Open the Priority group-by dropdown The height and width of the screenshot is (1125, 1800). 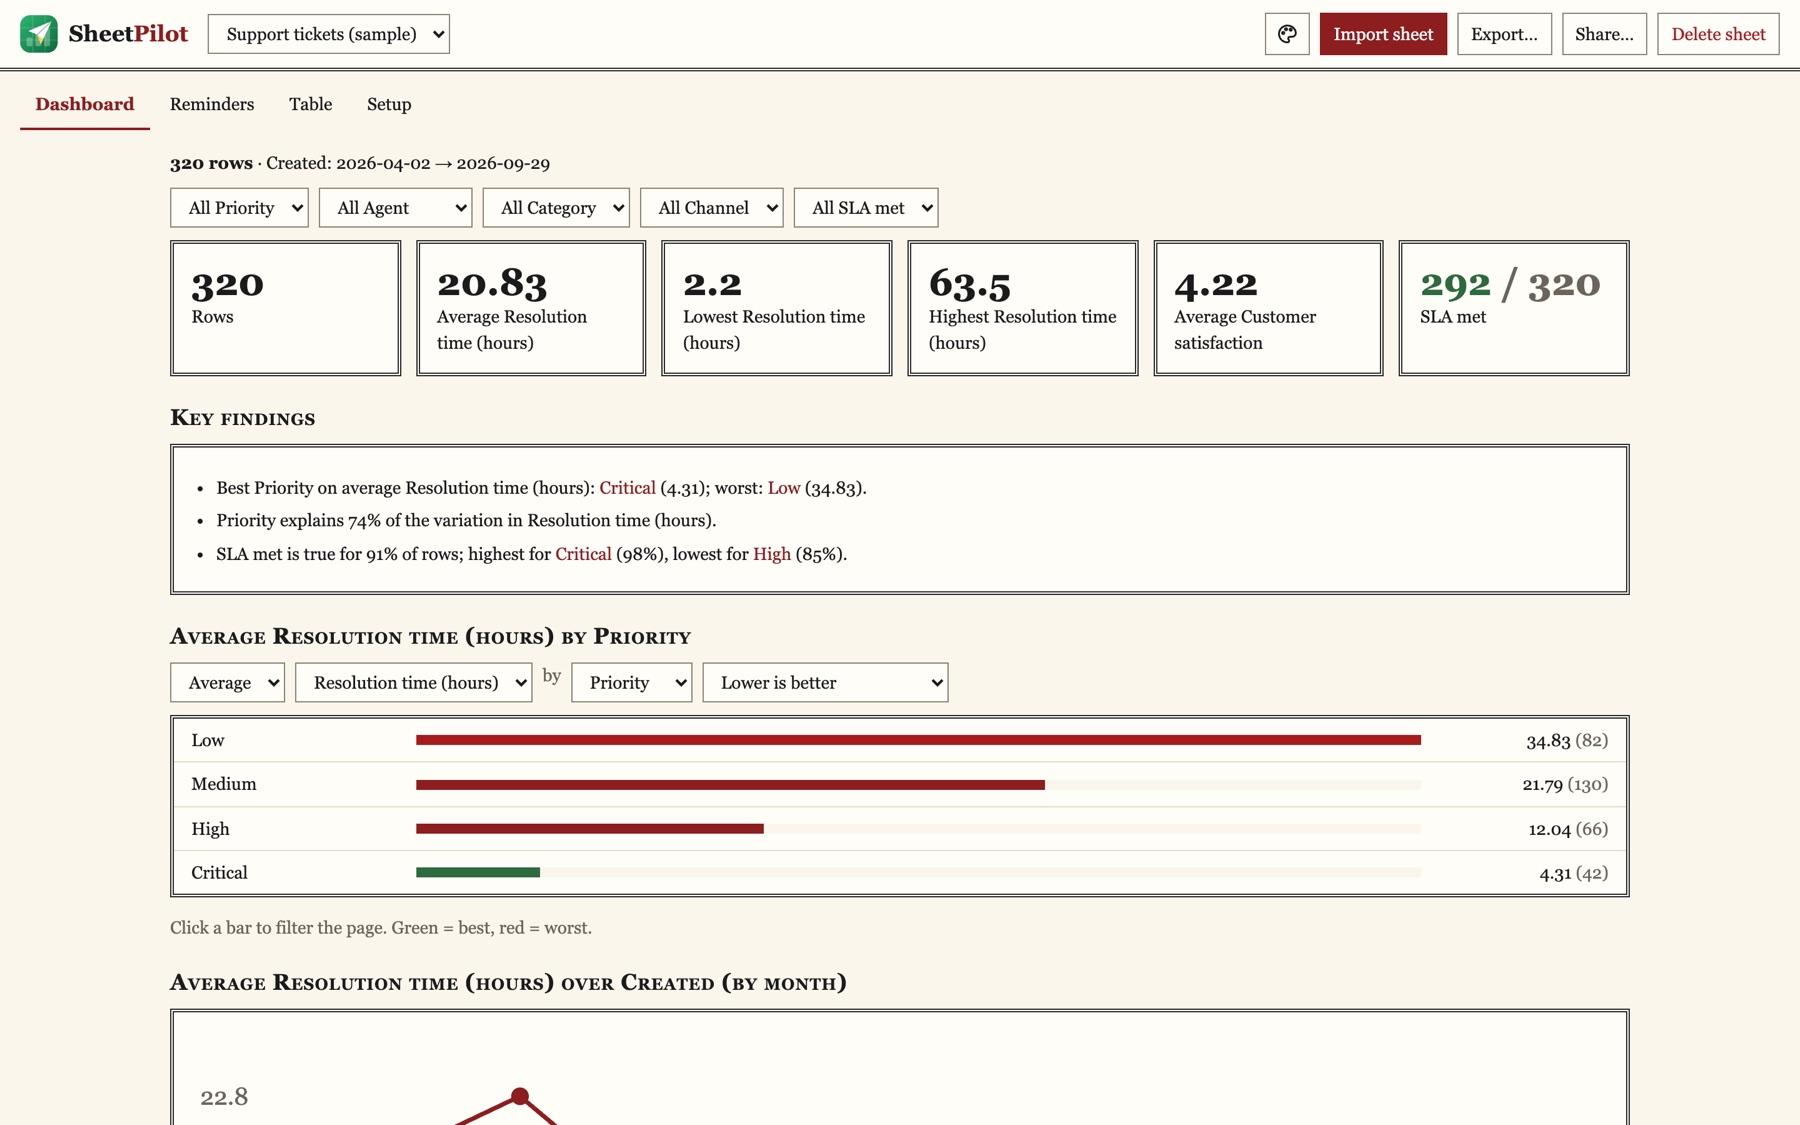632,683
